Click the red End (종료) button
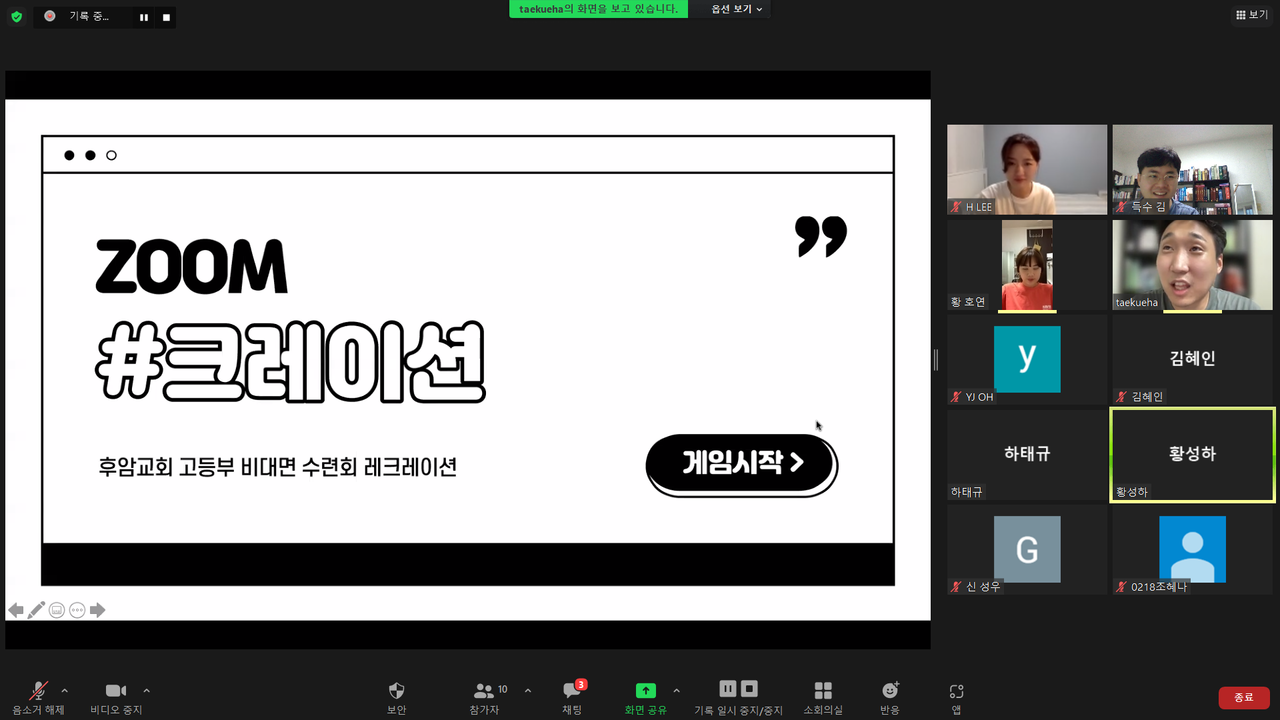The image size is (1280, 720). pyautogui.click(x=1243, y=697)
